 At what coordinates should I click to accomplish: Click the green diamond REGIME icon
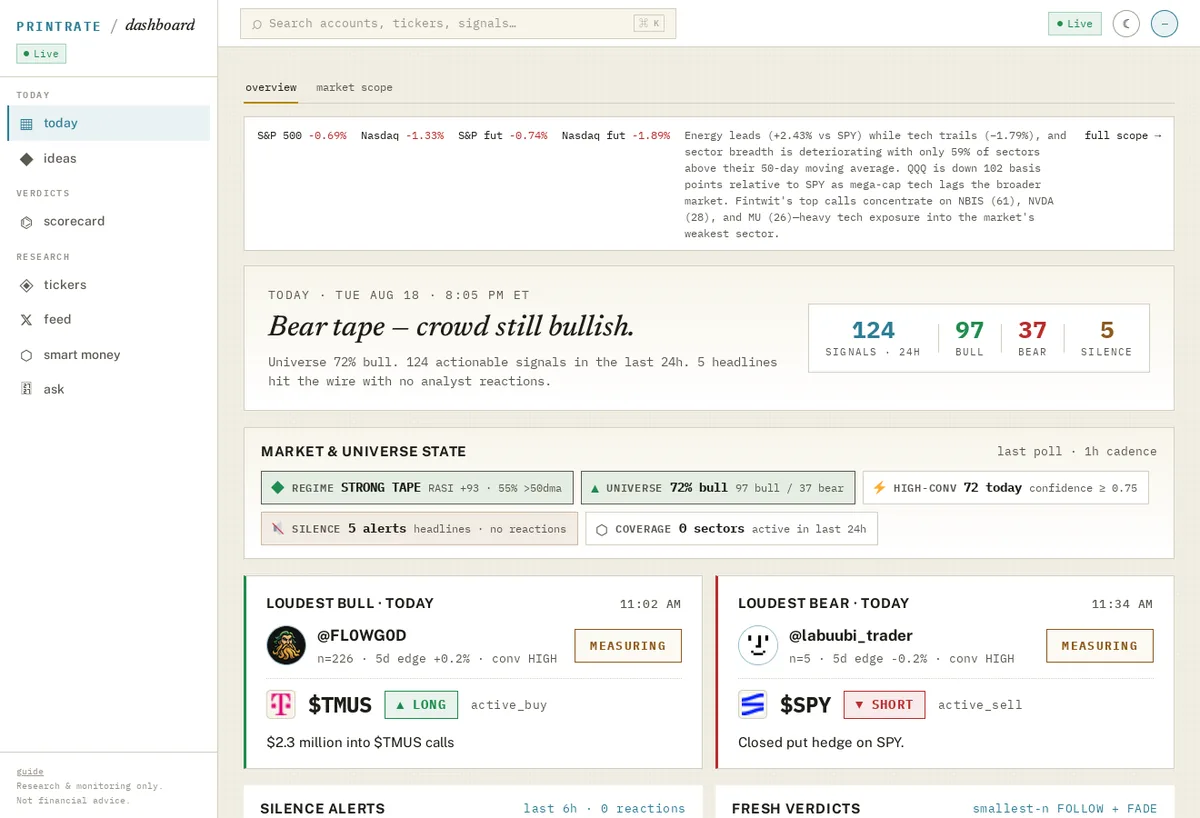pos(279,488)
